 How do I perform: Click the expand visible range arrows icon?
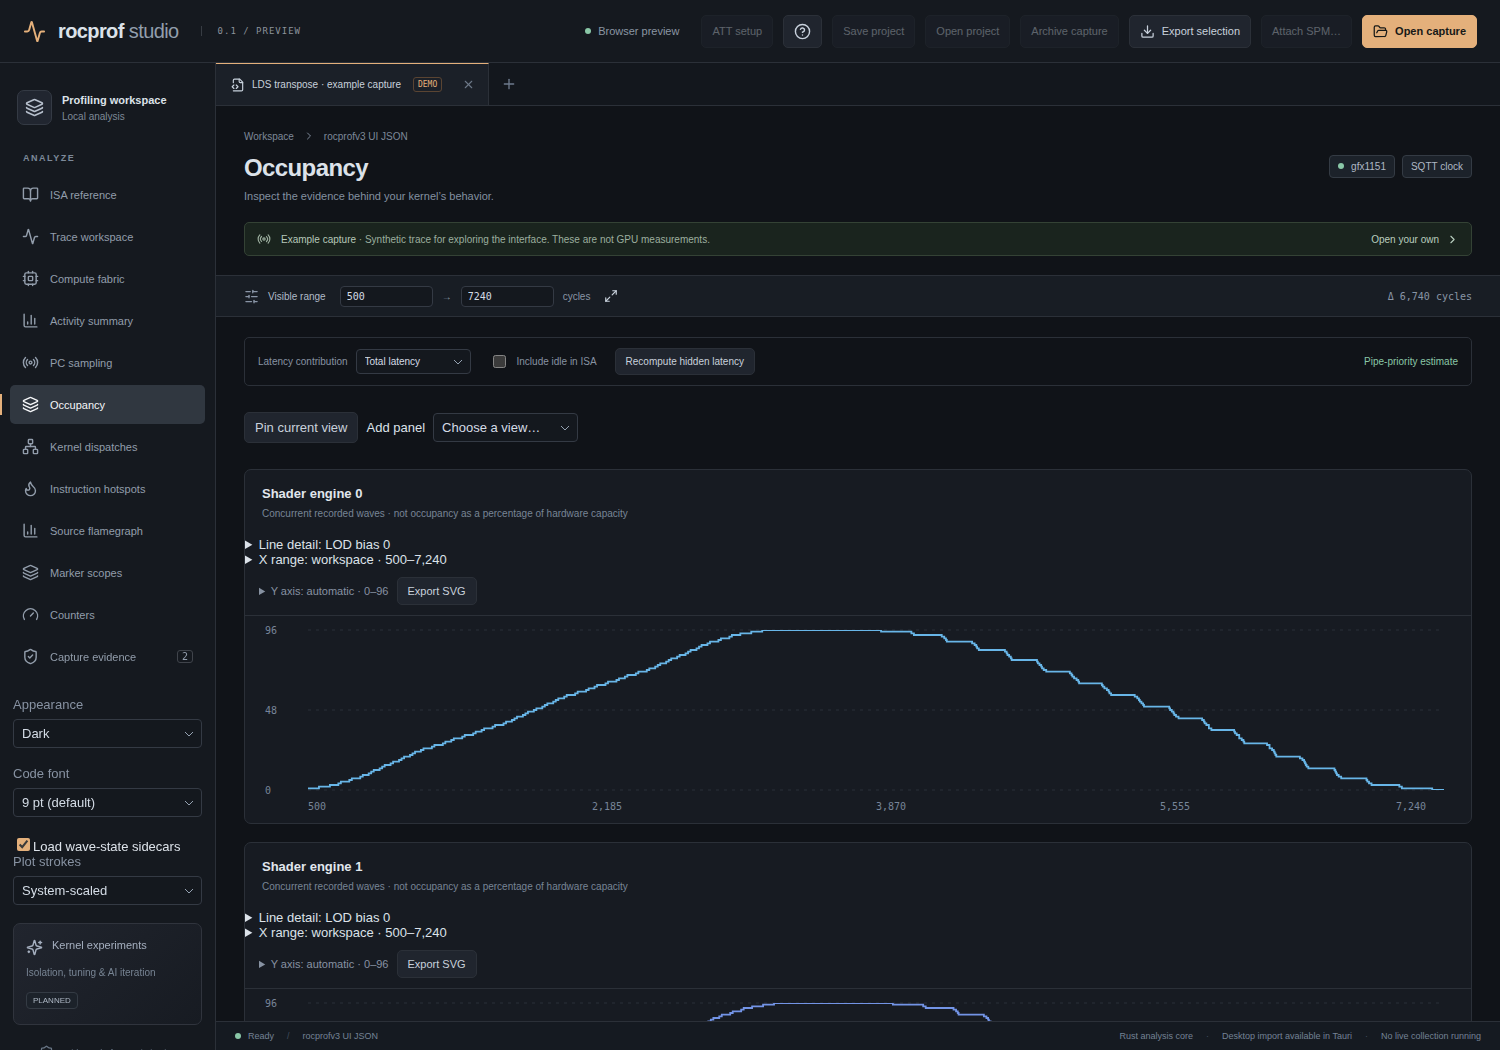611,296
